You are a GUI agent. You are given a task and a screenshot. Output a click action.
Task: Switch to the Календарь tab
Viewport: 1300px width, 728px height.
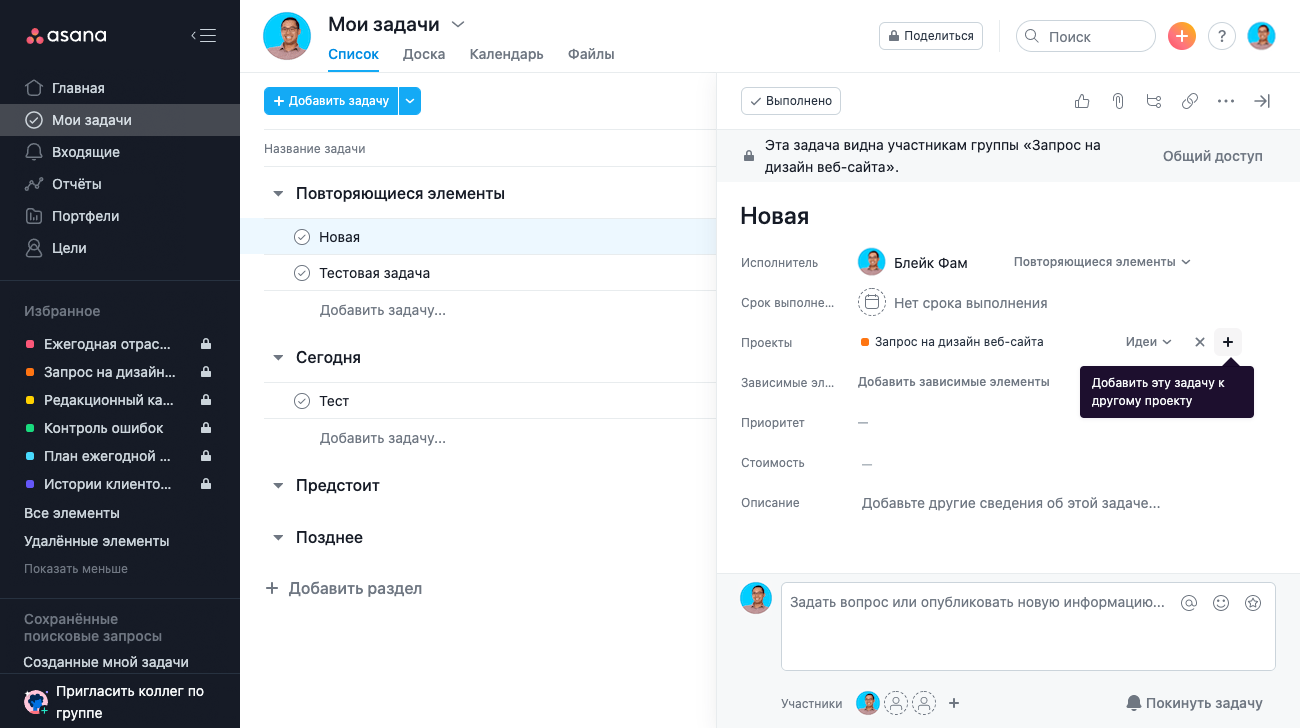point(507,54)
